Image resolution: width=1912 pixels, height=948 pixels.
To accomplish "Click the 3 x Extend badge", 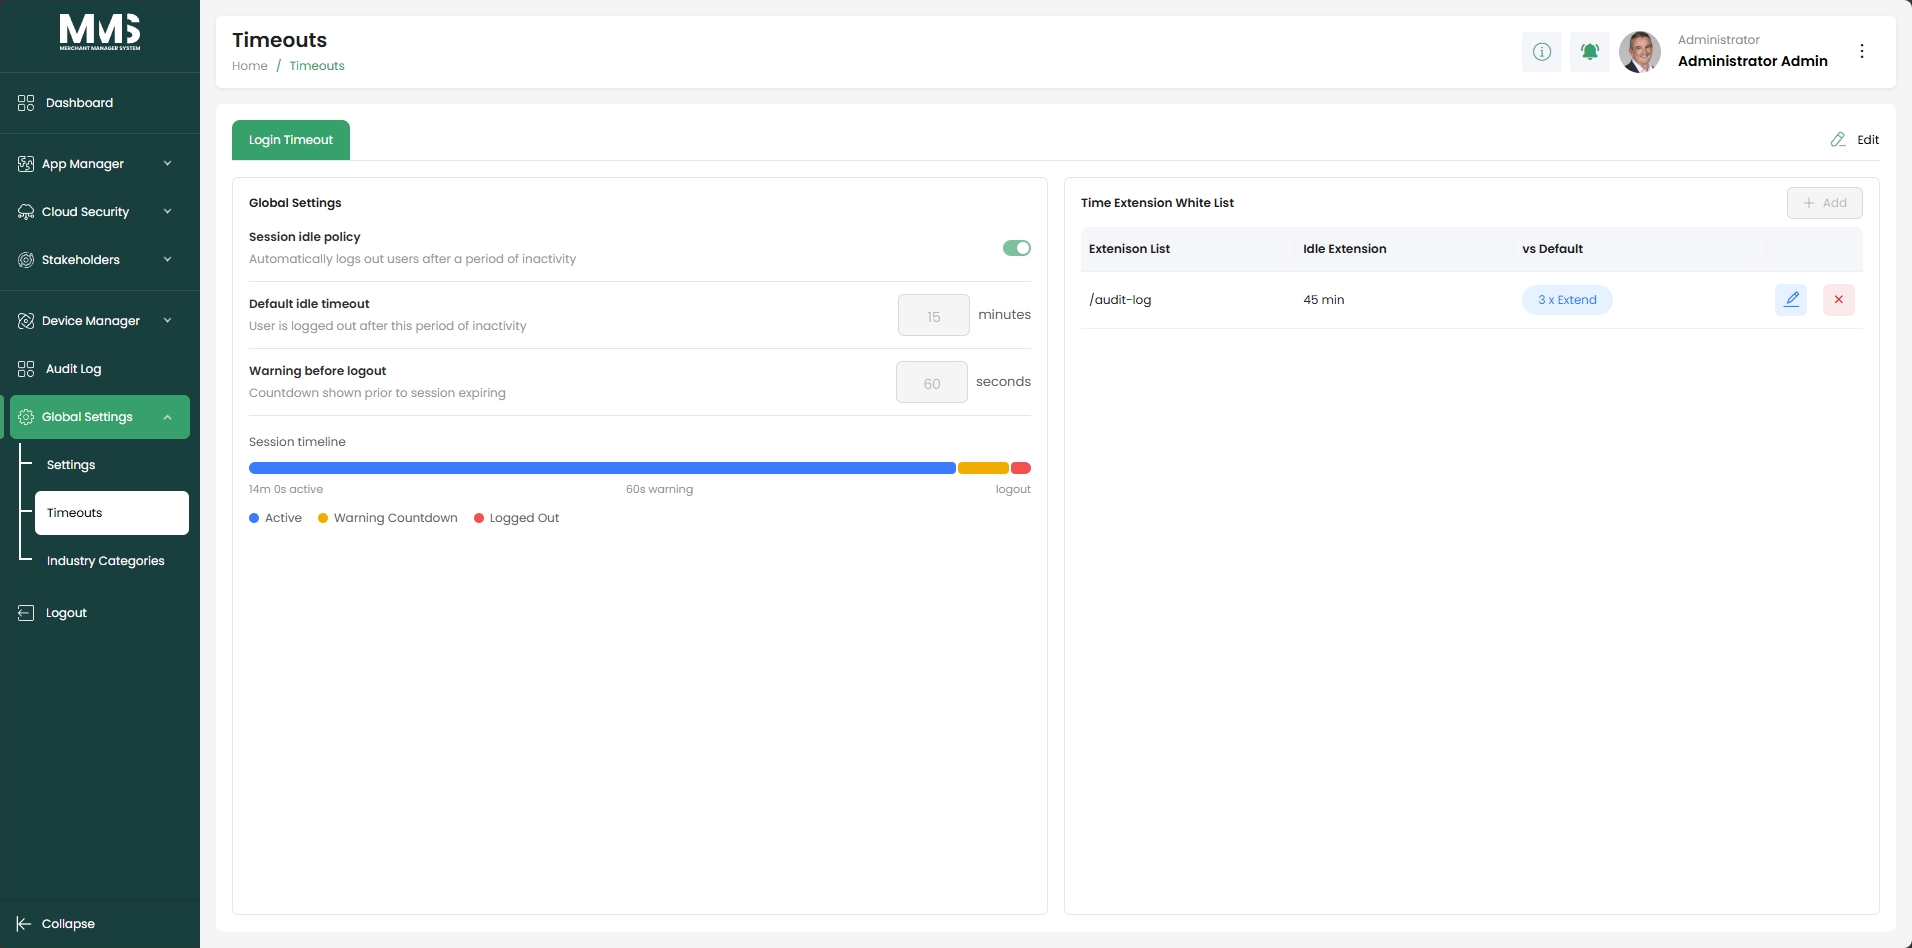I will [1567, 300].
